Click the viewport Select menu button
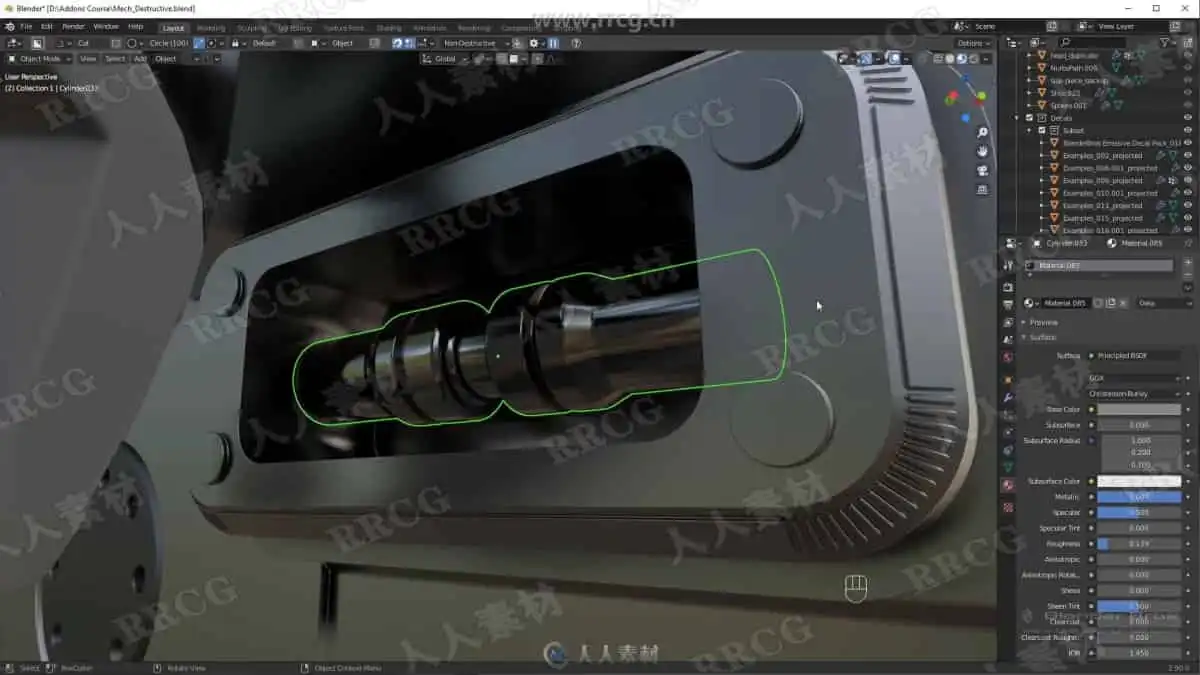Image resolution: width=1200 pixels, height=675 pixels. click(x=115, y=59)
